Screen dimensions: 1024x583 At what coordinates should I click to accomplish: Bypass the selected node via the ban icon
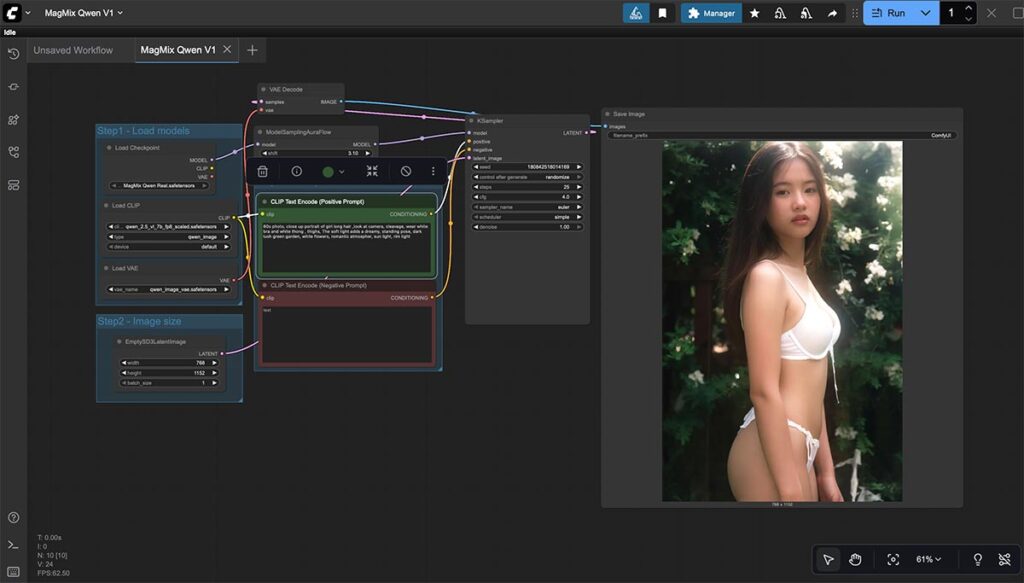tap(406, 171)
